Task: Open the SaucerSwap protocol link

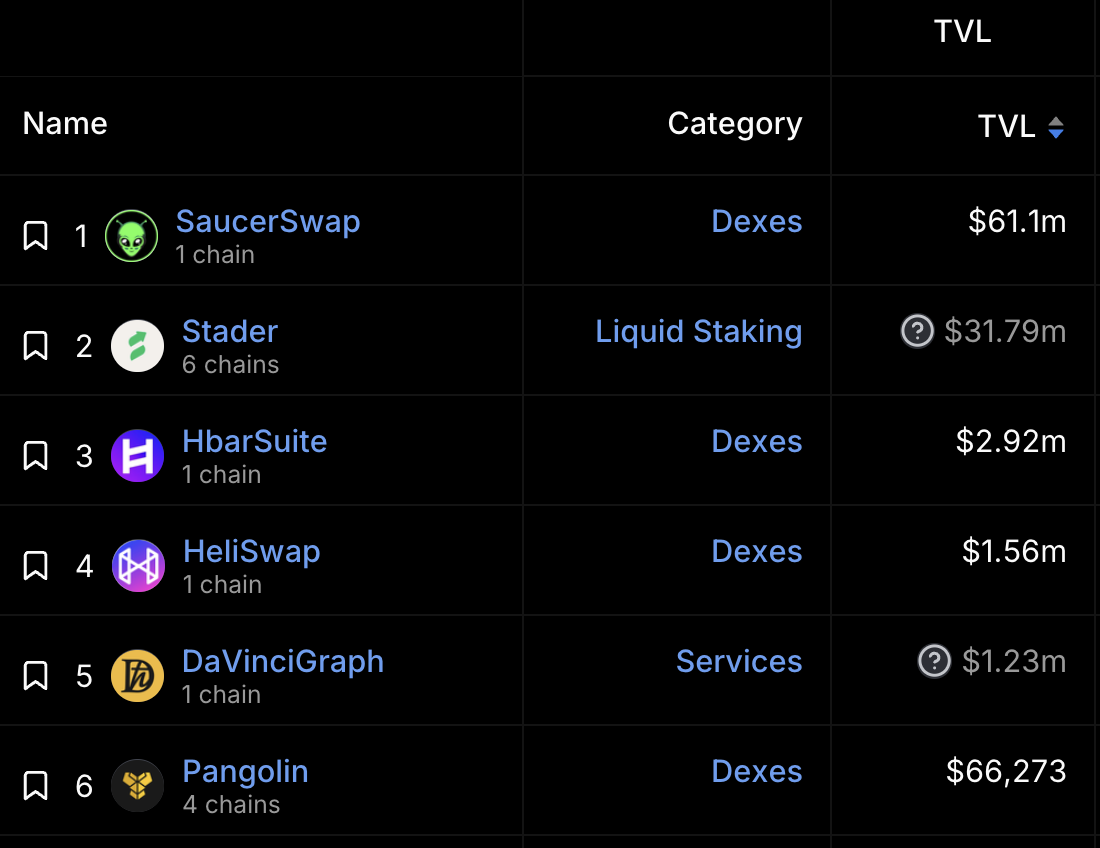Action: (268, 221)
